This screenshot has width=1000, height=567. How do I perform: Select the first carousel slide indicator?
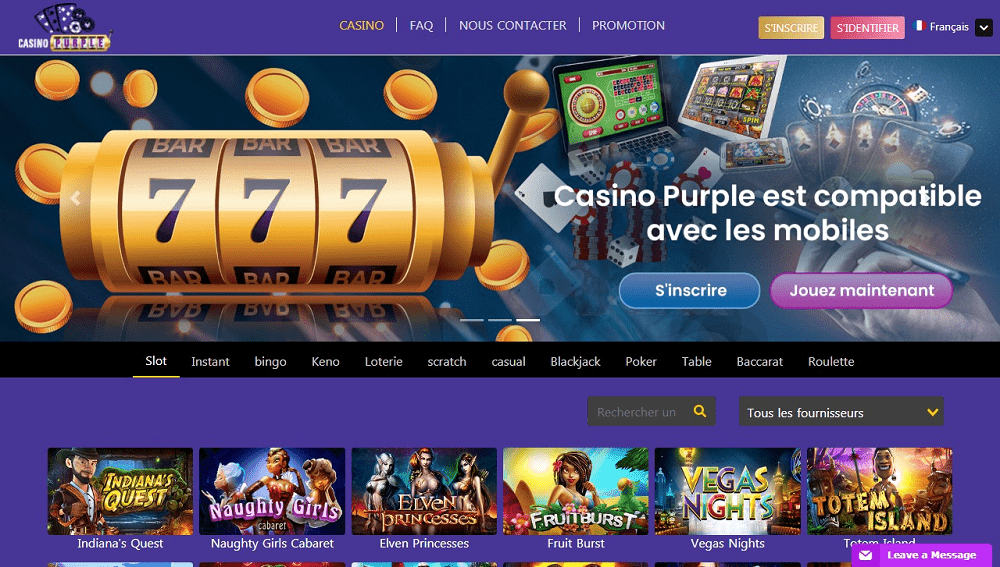(x=472, y=320)
